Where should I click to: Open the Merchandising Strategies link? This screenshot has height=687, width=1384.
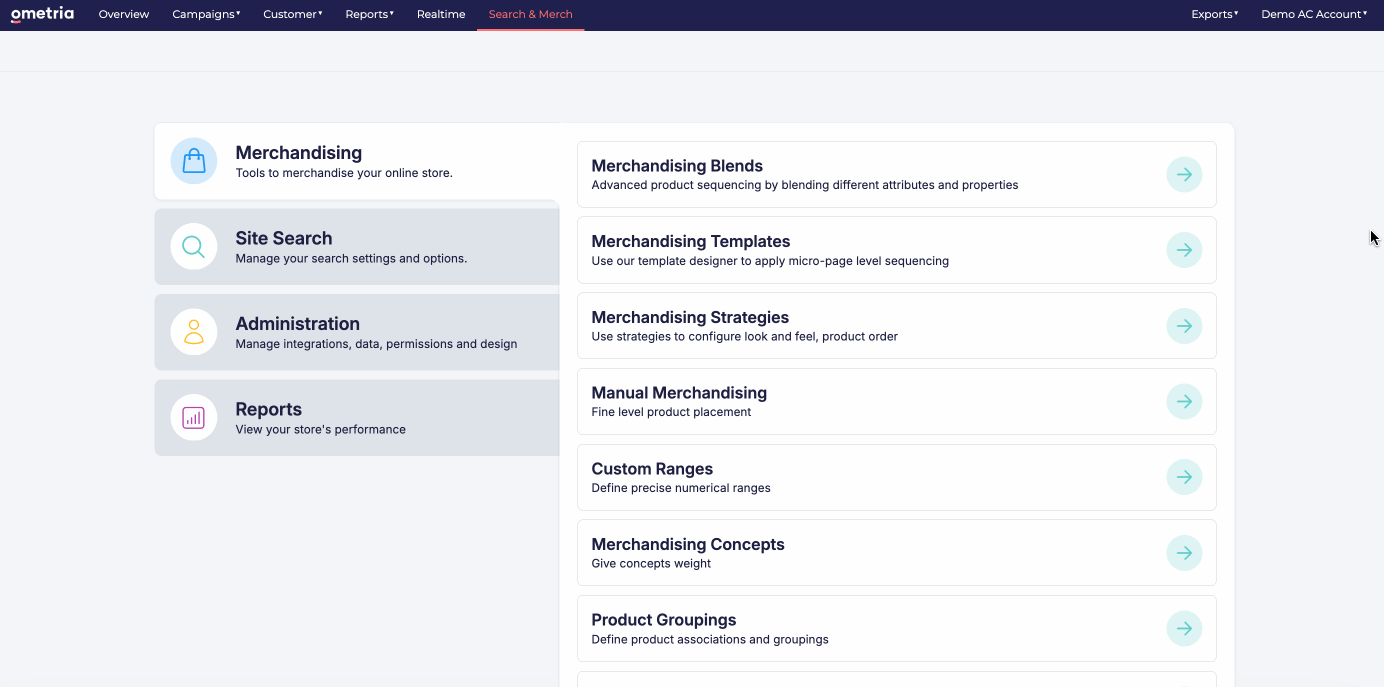pyautogui.click(x=897, y=326)
